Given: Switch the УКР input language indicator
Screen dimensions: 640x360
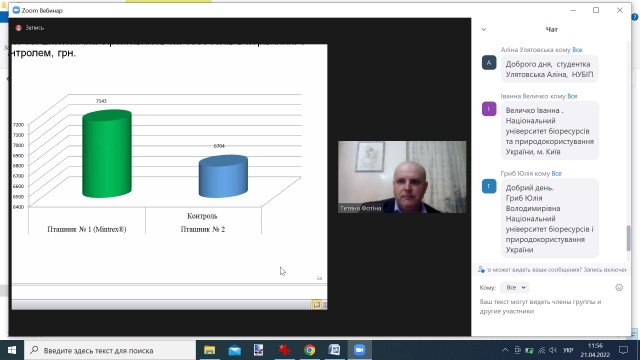Looking at the screenshot, I should (x=568, y=350).
